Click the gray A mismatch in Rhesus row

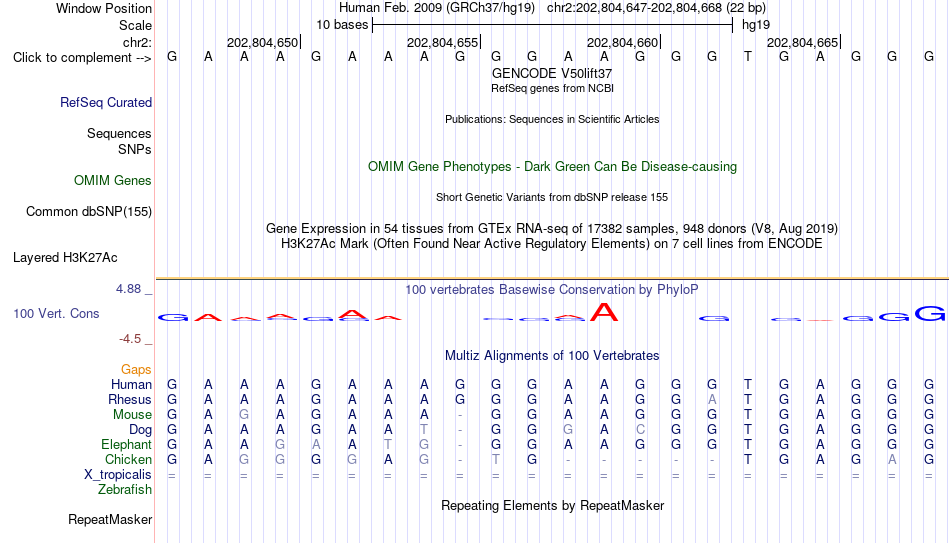coord(712,399)
